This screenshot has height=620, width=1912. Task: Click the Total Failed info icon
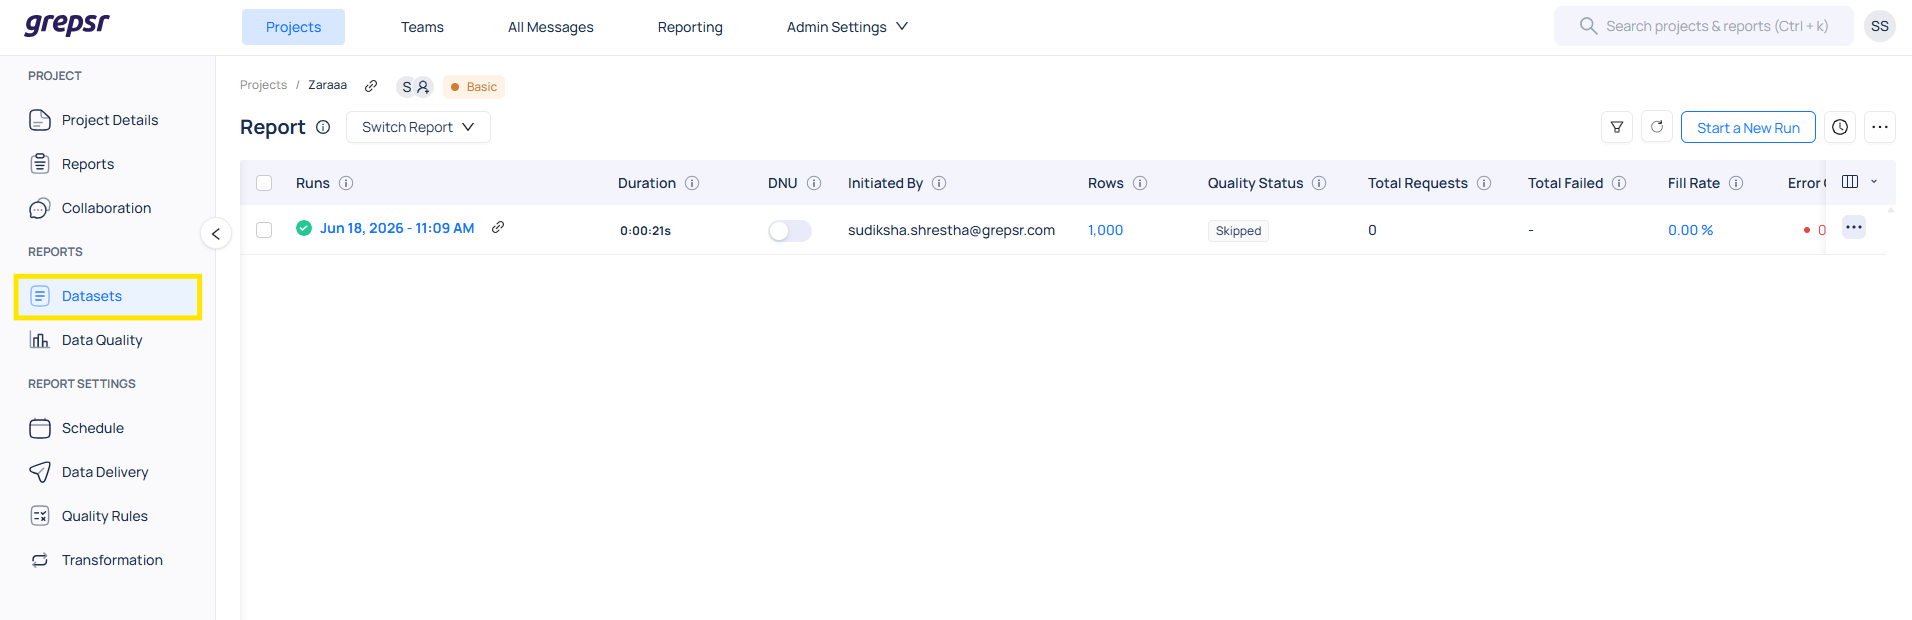click(x=1619, y=183)
